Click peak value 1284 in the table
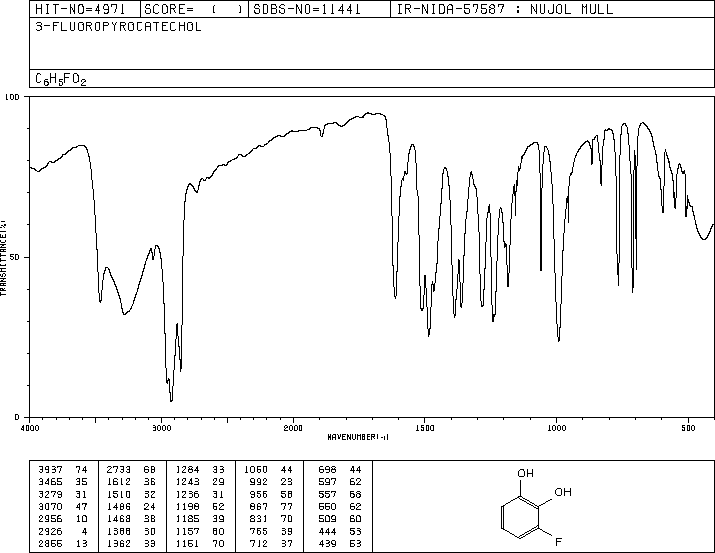Screen dimensions: 715x553 187,470
